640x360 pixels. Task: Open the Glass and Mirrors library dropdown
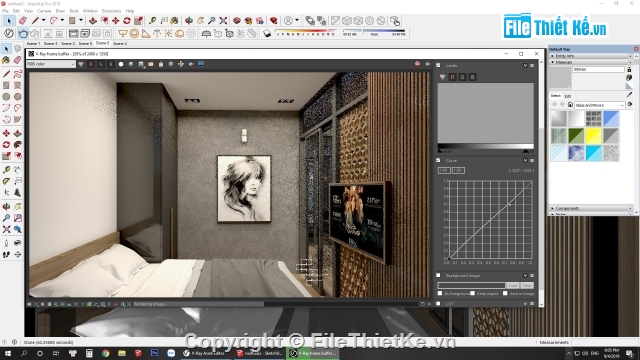coord(600,105)
